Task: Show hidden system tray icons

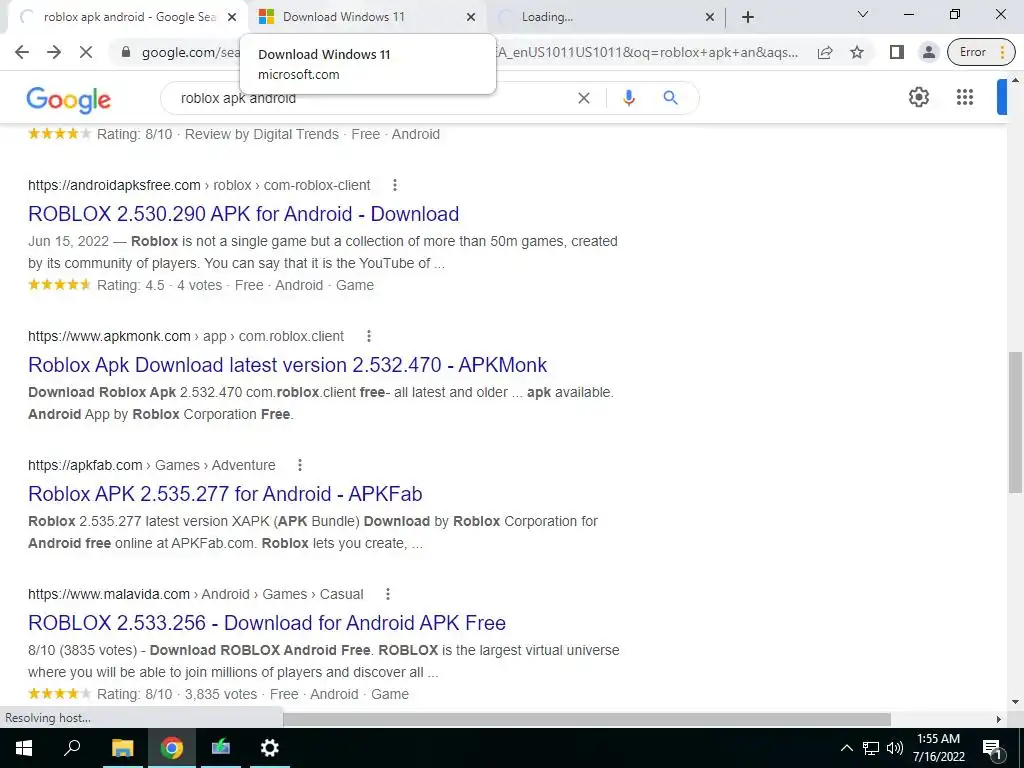Action: click(x=846, y=748)
